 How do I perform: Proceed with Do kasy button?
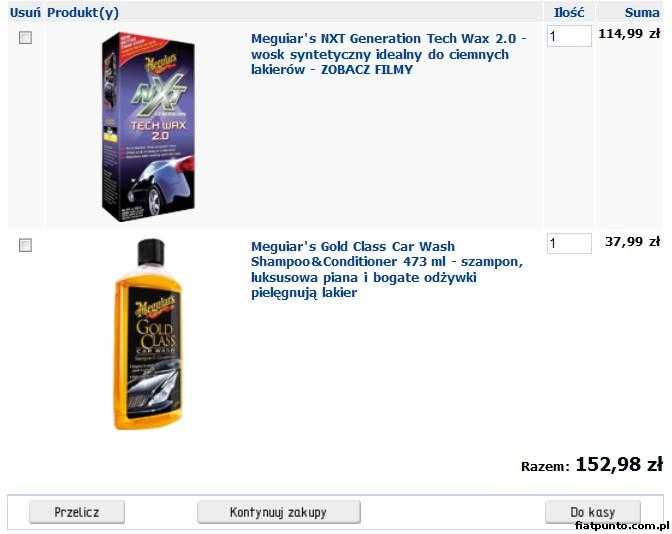tap(593, 512)
